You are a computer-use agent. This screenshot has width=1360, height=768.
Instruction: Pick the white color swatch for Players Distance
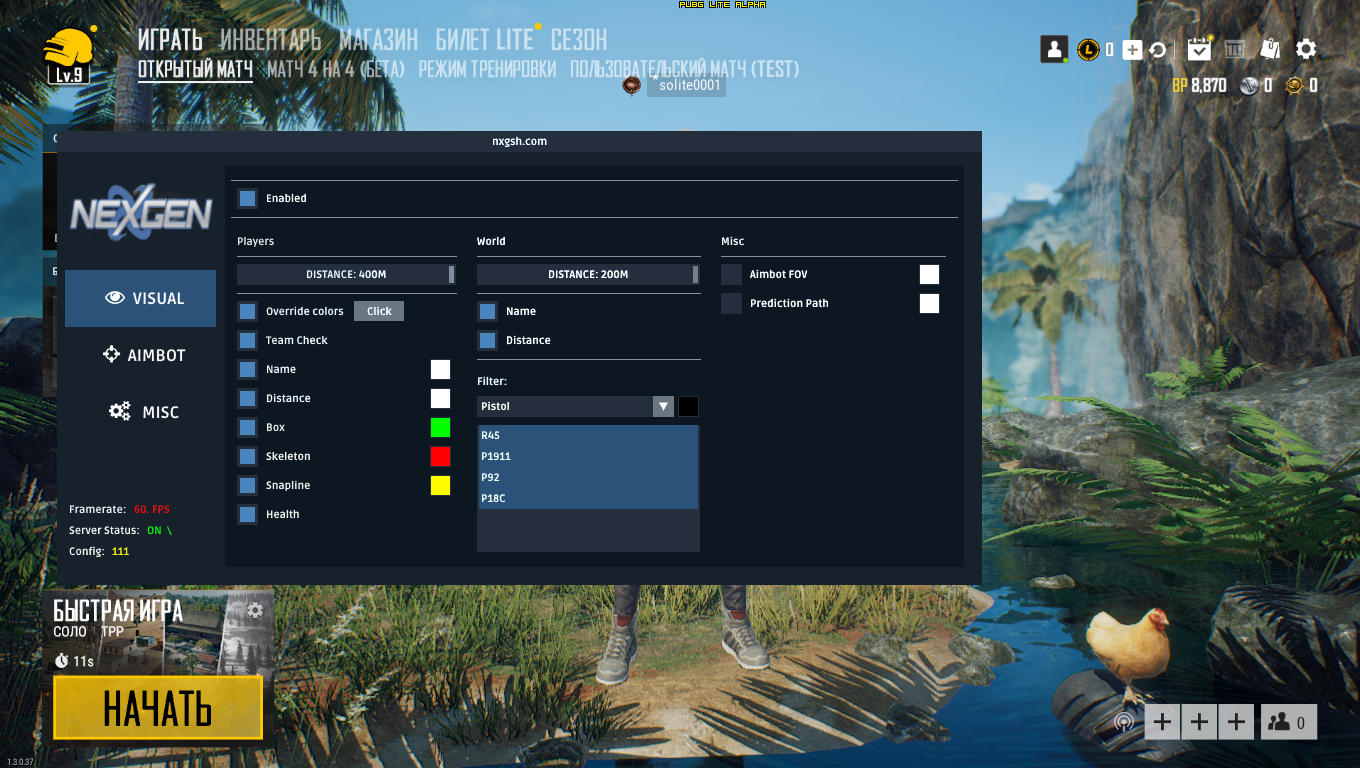(440, 398)
